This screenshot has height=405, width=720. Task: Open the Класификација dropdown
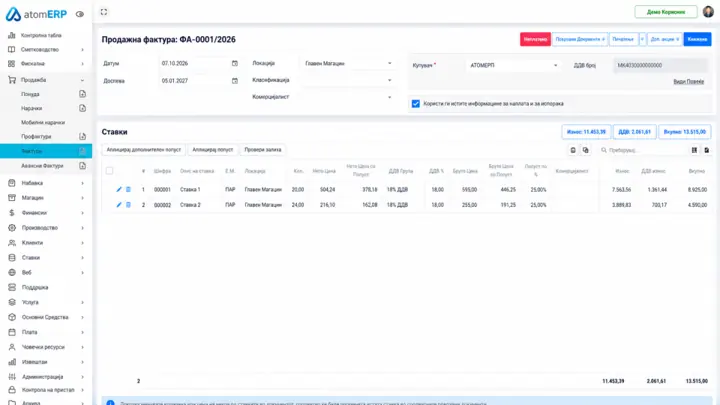point(349,80)
